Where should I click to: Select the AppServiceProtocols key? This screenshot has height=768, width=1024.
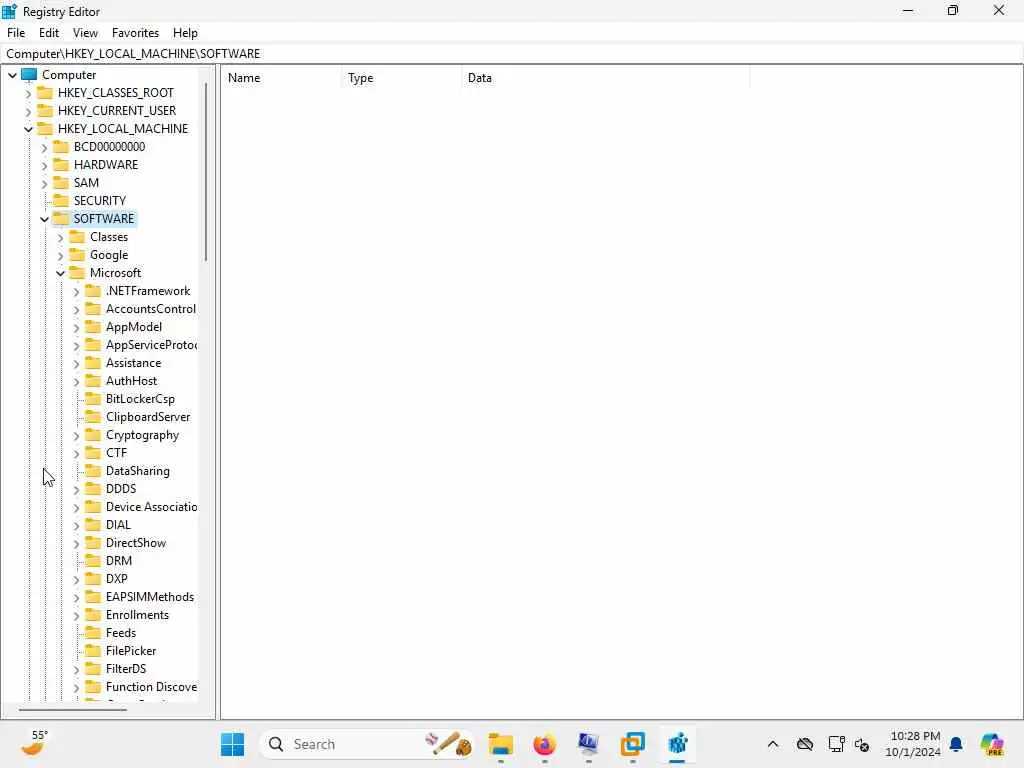[151, 345]
